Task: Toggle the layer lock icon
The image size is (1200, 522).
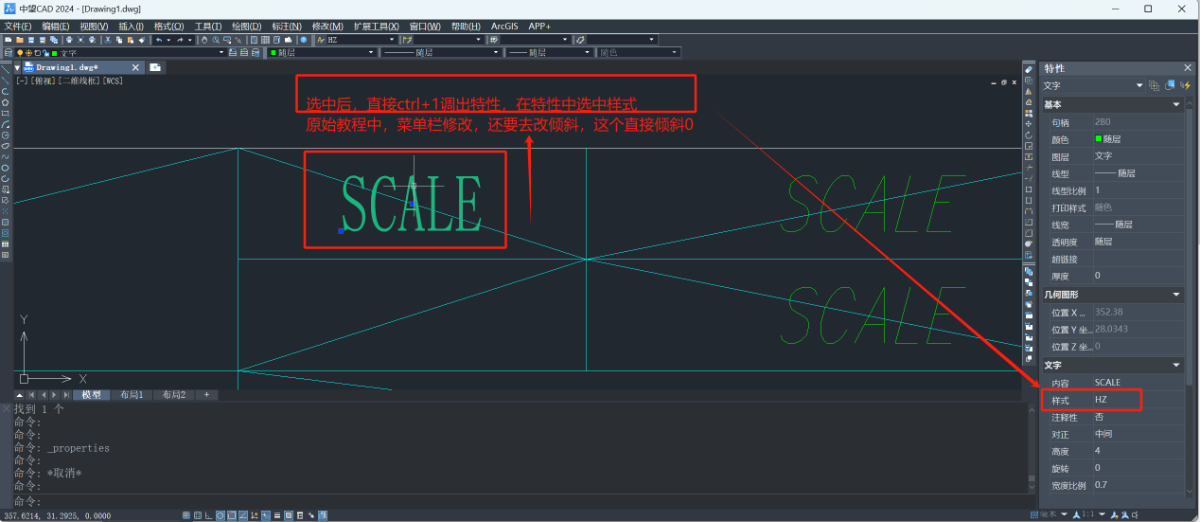Action: tap(45, 52)
